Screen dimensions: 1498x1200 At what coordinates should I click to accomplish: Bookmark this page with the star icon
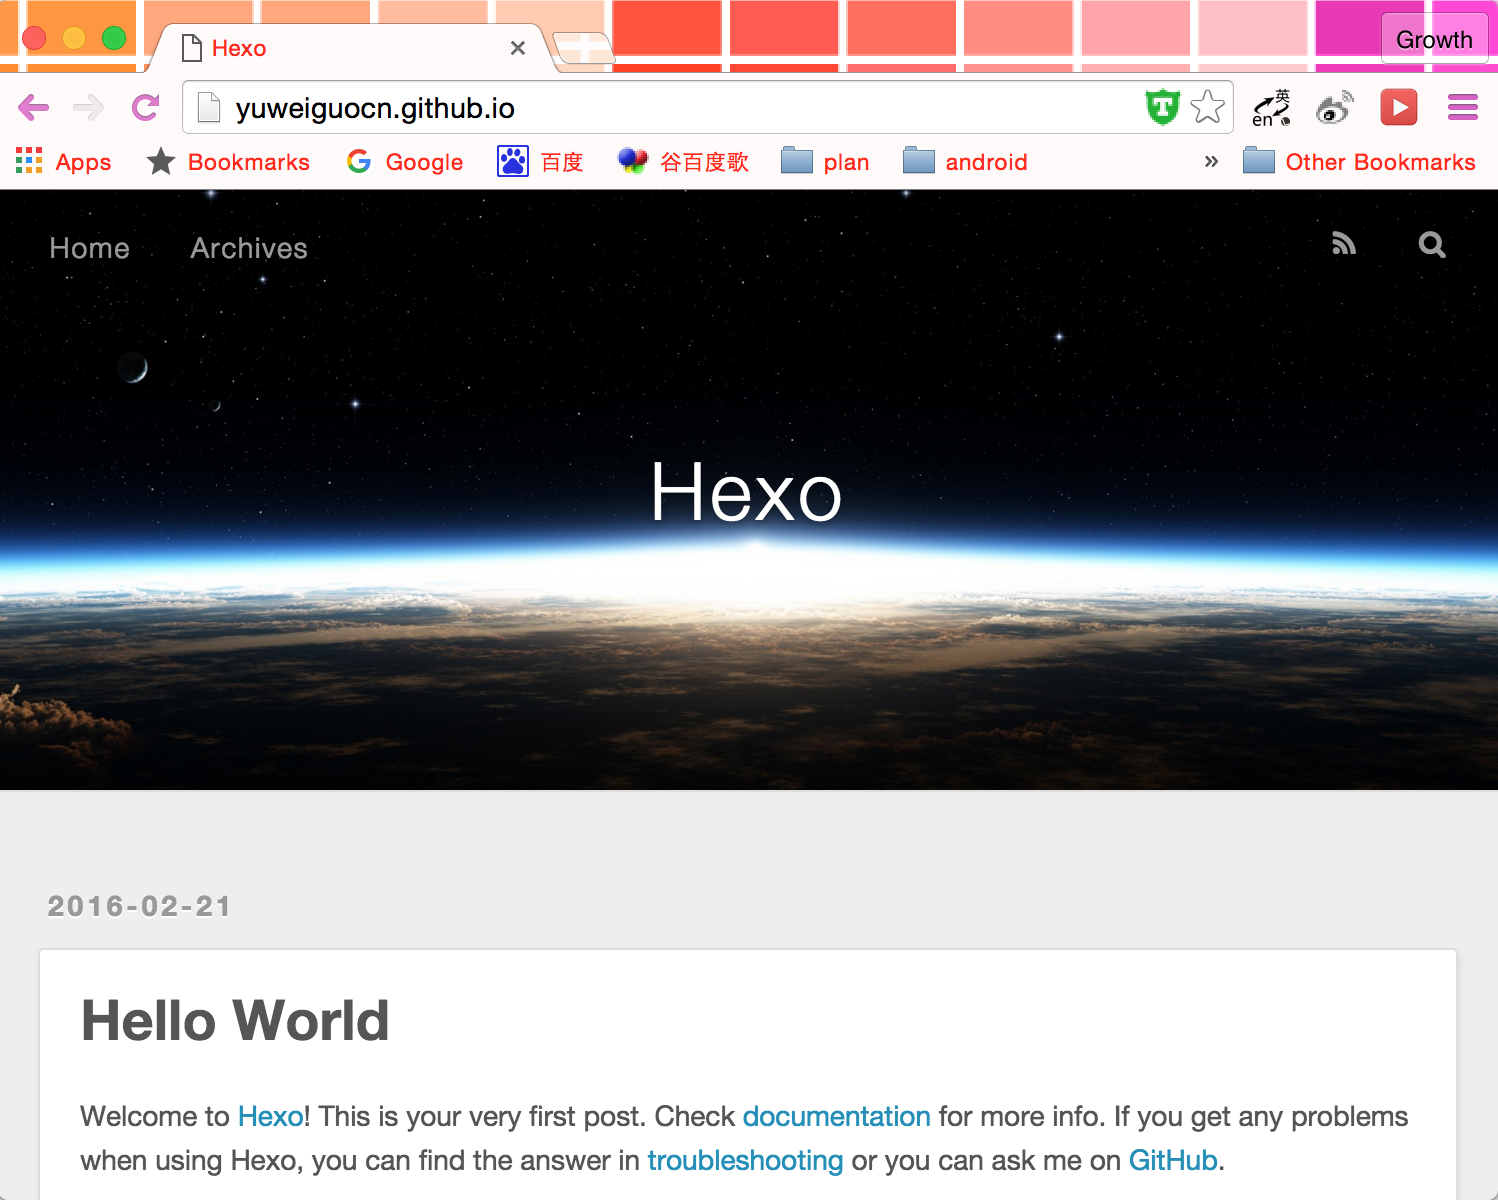(x=1208, y=107)
